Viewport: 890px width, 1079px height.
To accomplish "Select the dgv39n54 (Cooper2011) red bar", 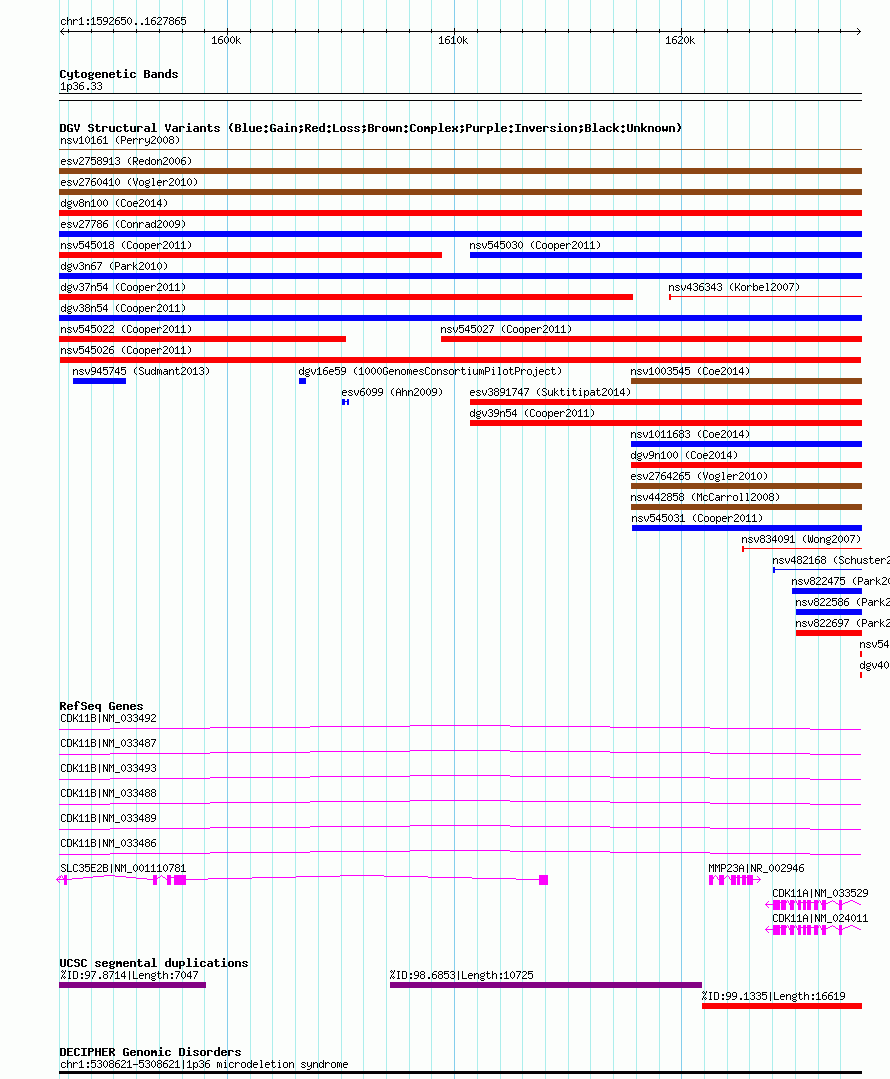I will (x=666, y=423).
